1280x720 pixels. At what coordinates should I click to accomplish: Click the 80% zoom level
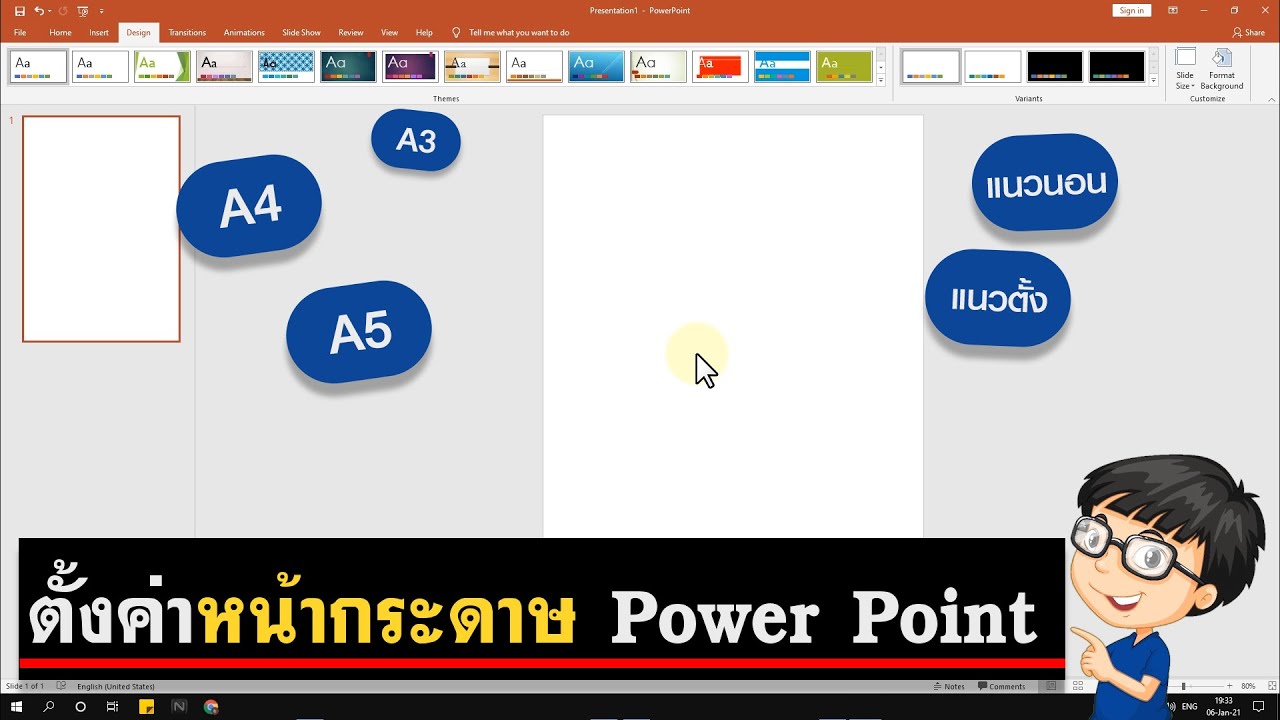1248,686
